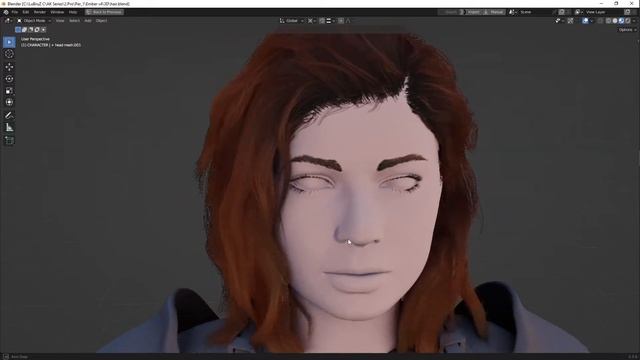Open the Global transform orientation dropdown
The height and width of the screenshot is (360, 640).
coord(292,20)
